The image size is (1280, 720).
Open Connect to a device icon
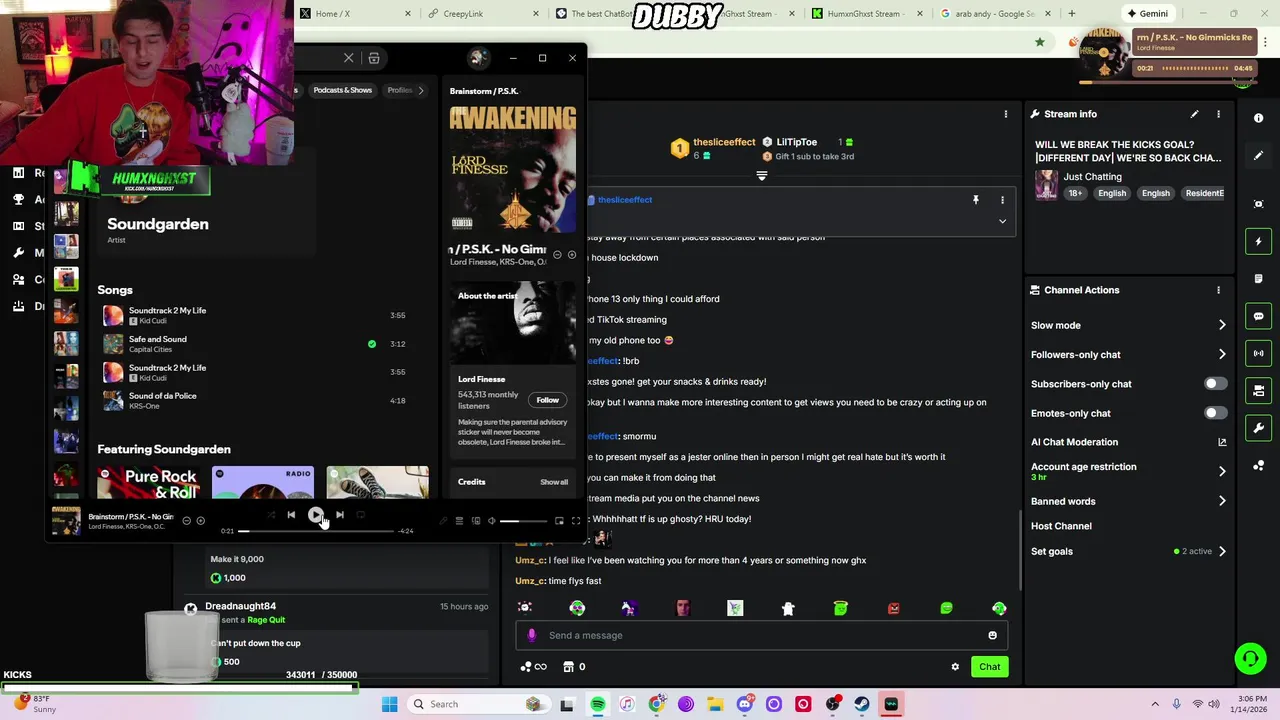coord(476,521)
